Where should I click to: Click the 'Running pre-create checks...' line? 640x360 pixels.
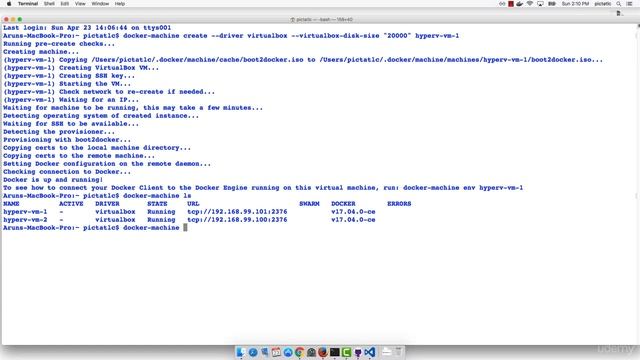[59, 44]
